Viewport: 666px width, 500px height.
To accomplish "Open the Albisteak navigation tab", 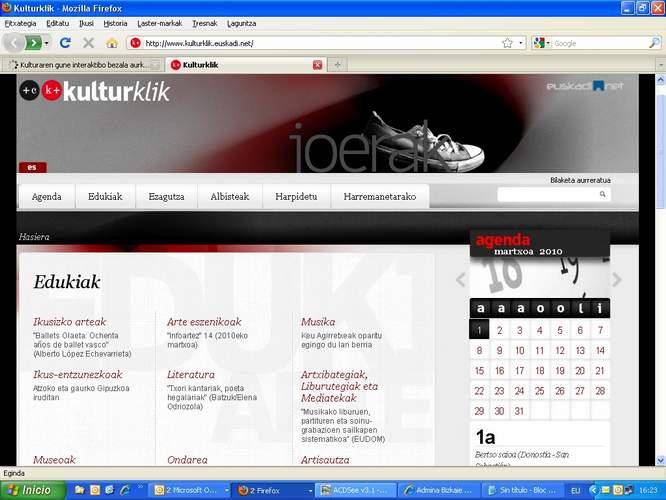I will pyautogui.click(x=230, y=196).
